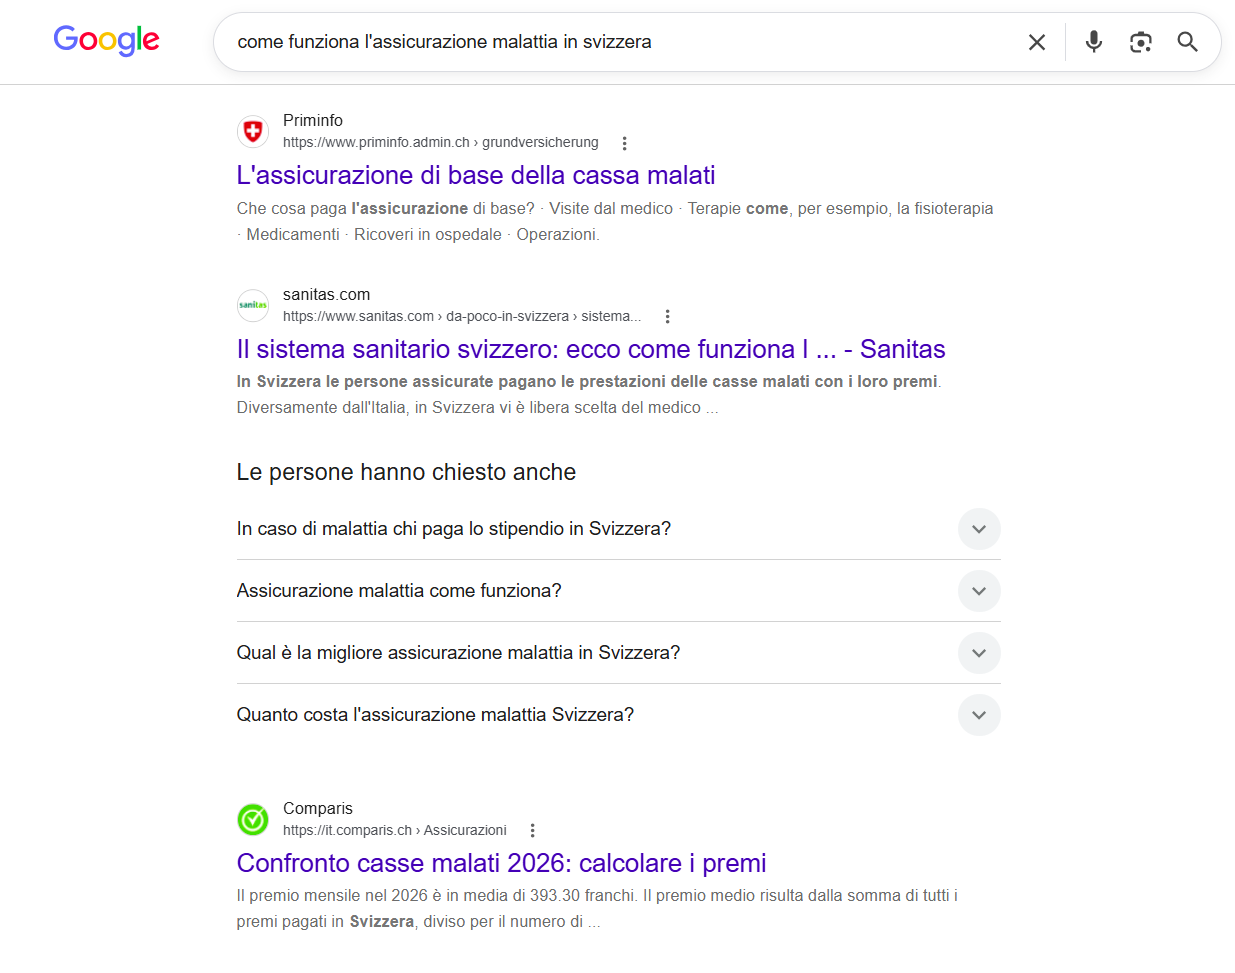This screenshot has width=1235, height=973.
Task: Click the sanitas.com site name
Action: click(326, 294)
